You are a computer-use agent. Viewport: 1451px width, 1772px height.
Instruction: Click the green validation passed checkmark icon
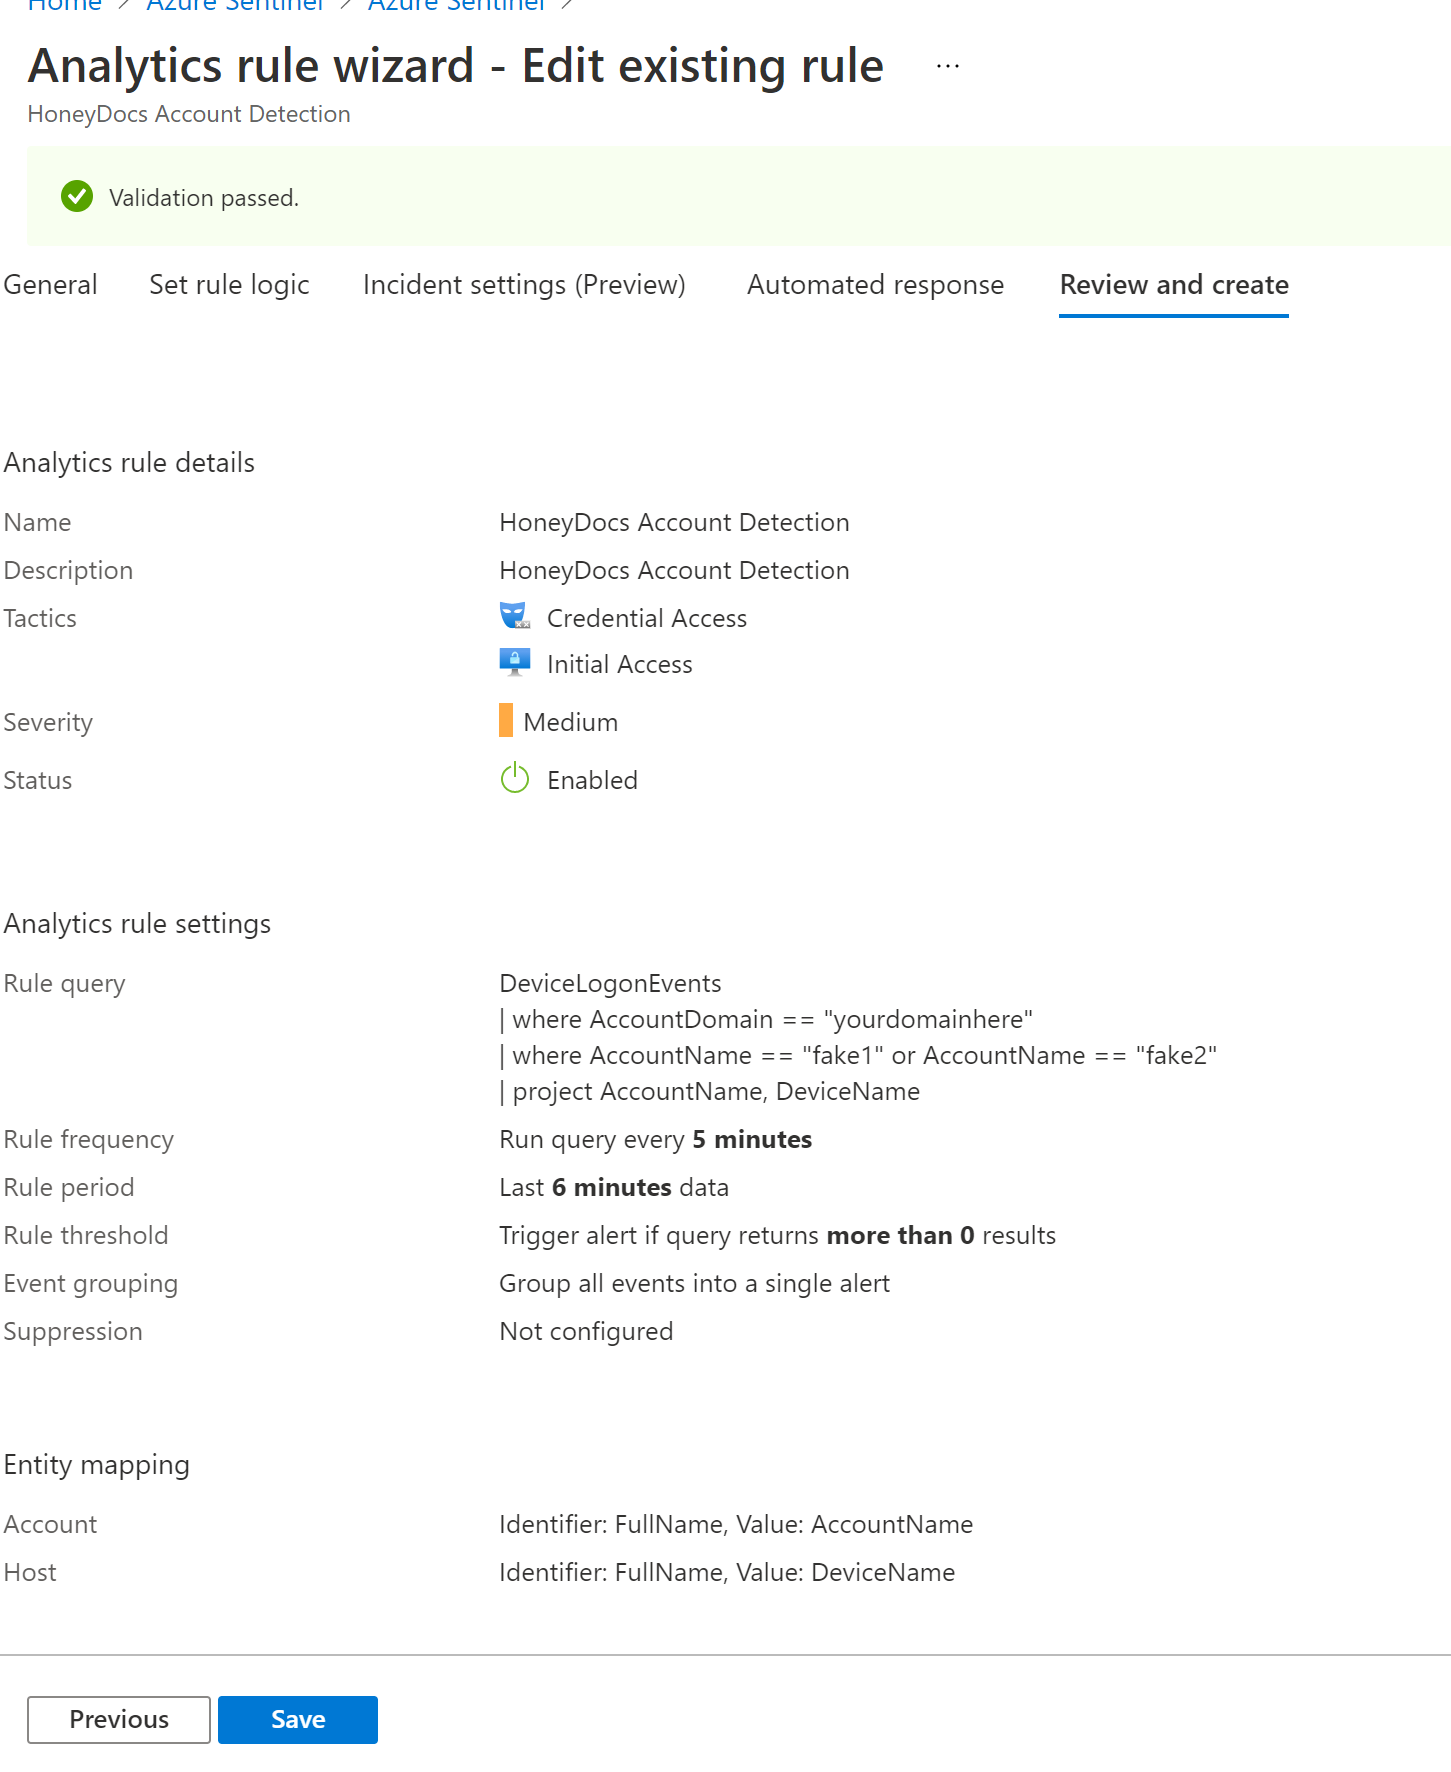coord(77,197)
